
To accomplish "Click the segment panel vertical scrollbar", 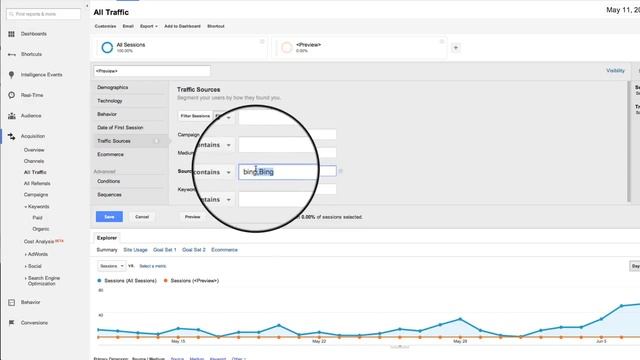I will point(629,141).
